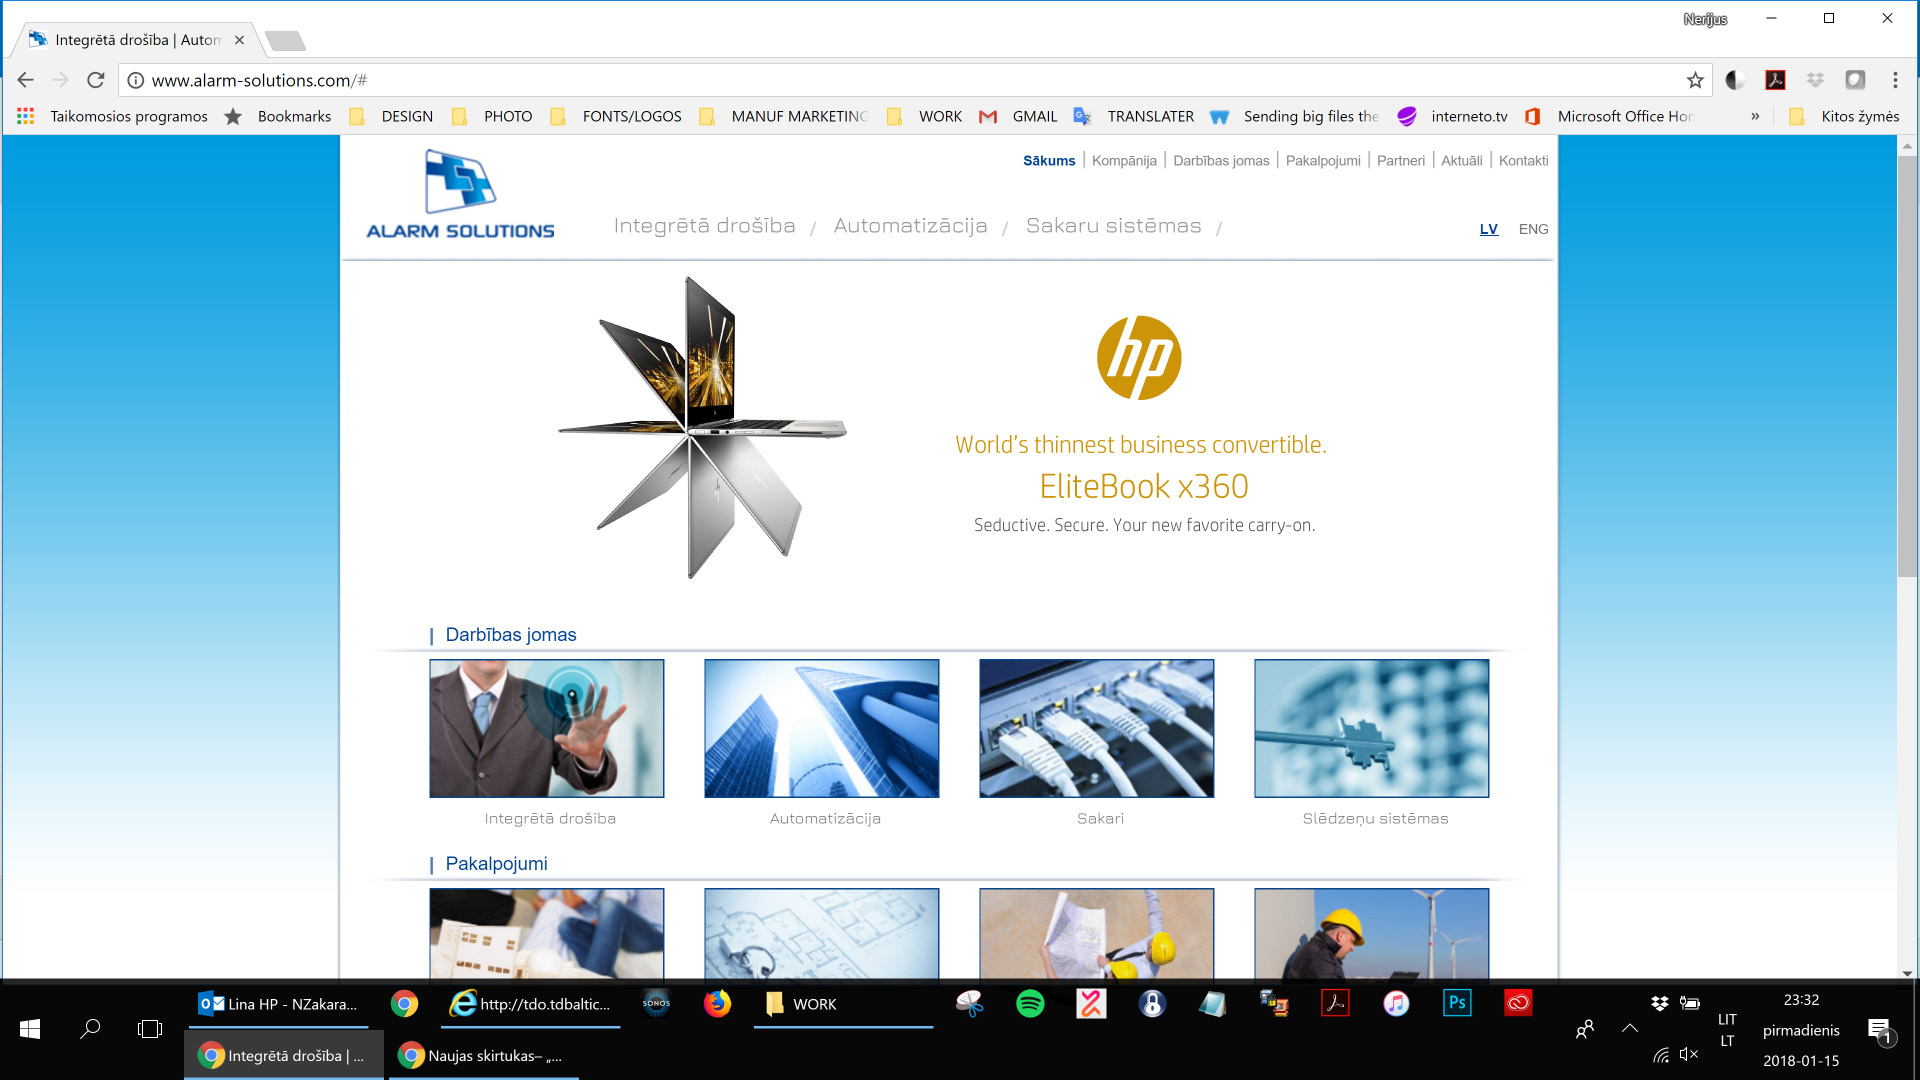Reload the alarm-solutions page
The height and width of the screenshot is (1080, 1920).
point(96,80)
